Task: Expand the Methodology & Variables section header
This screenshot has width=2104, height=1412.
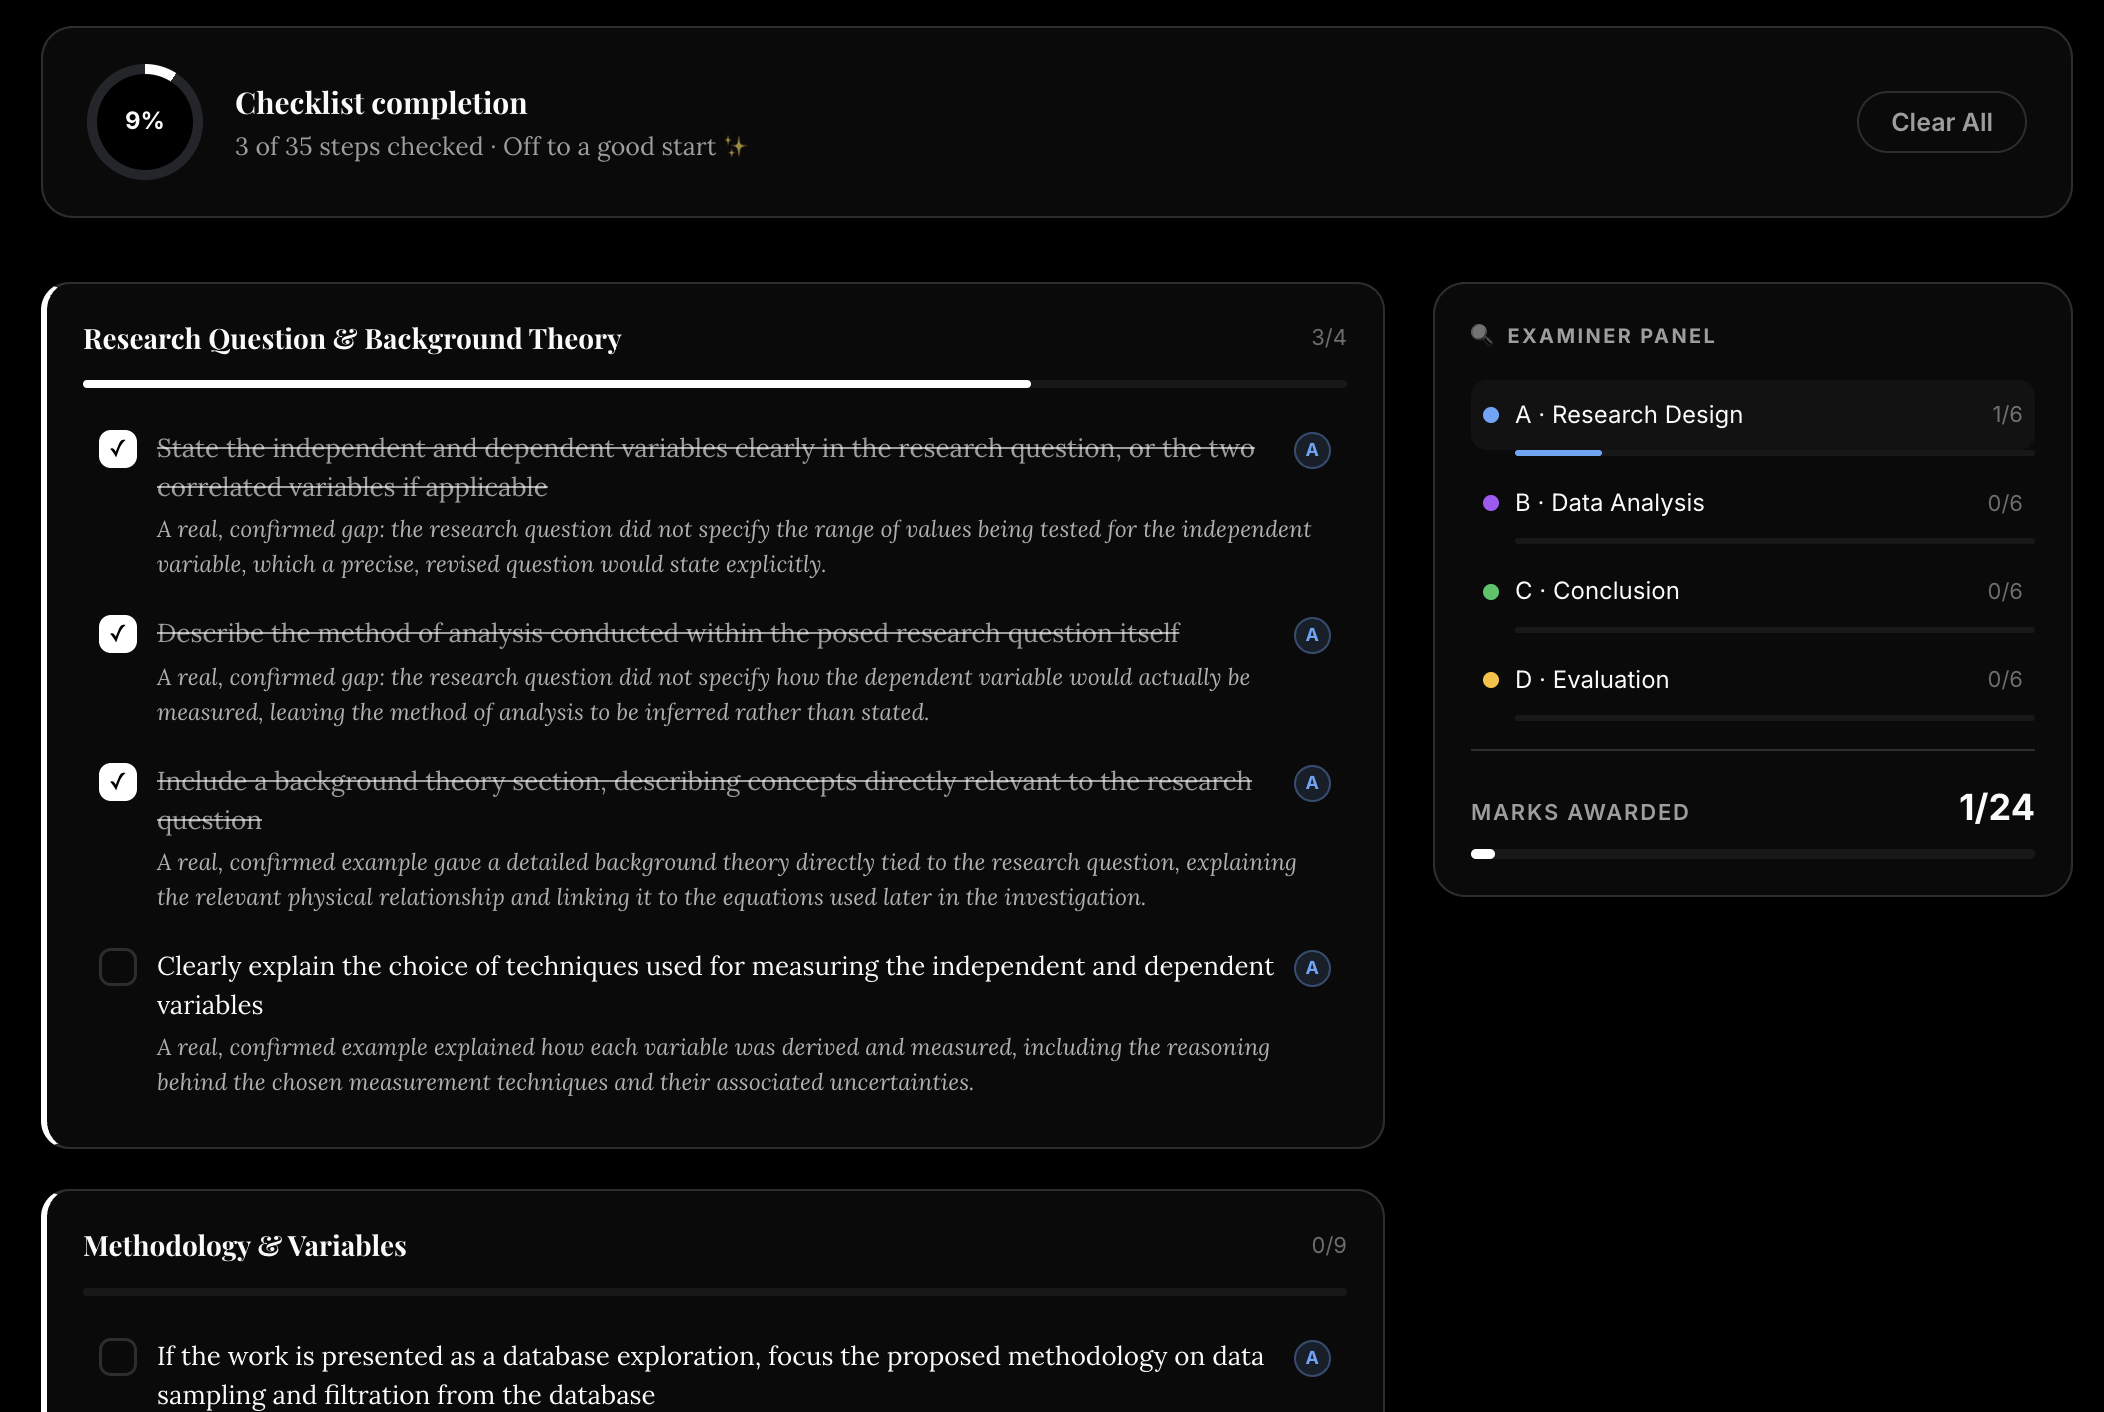Action: click(x=714, y=1246)
